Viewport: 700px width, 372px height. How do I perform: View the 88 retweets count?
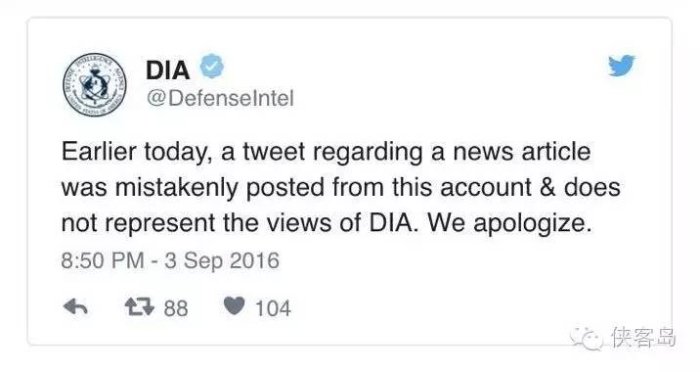[175, 309]
